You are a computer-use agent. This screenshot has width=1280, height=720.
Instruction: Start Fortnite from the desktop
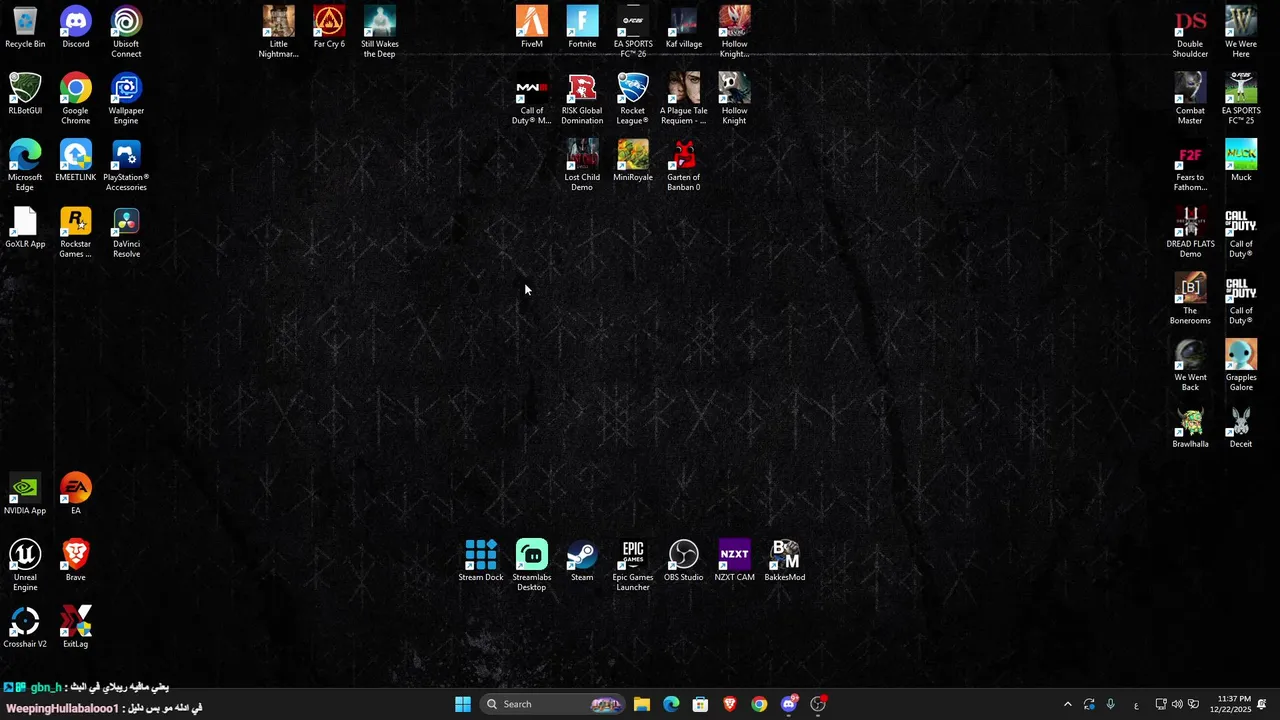pyautogui.click(x=582, y=28)
